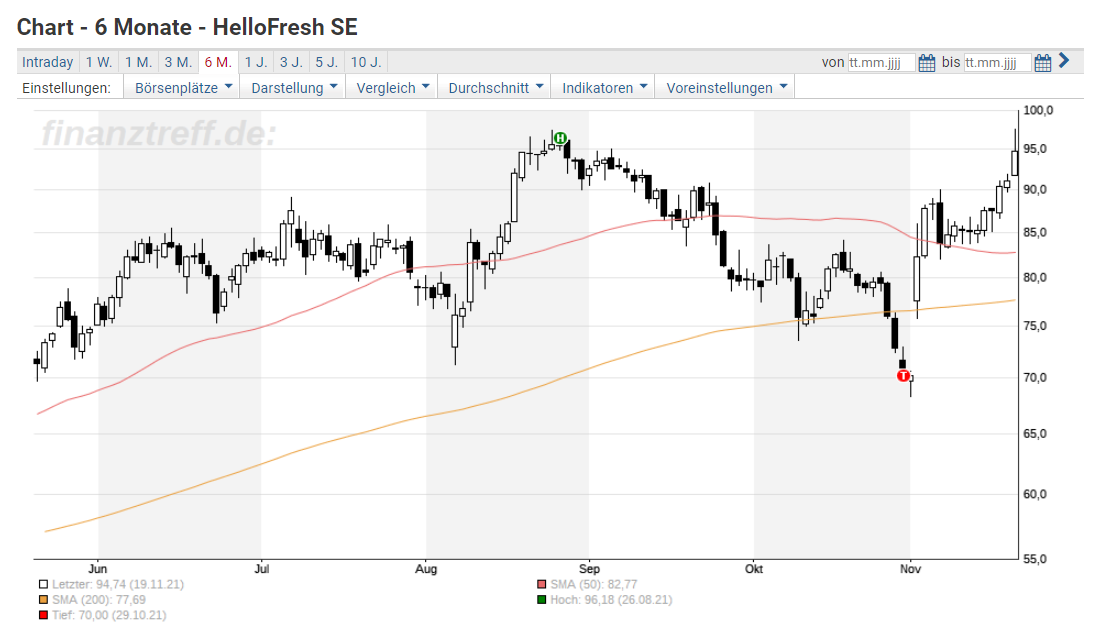The height and width of the screenshot is (640, 1096).
Task: Open the 'bis' date calendar picker icon
Action: (x=1043, y=63)
